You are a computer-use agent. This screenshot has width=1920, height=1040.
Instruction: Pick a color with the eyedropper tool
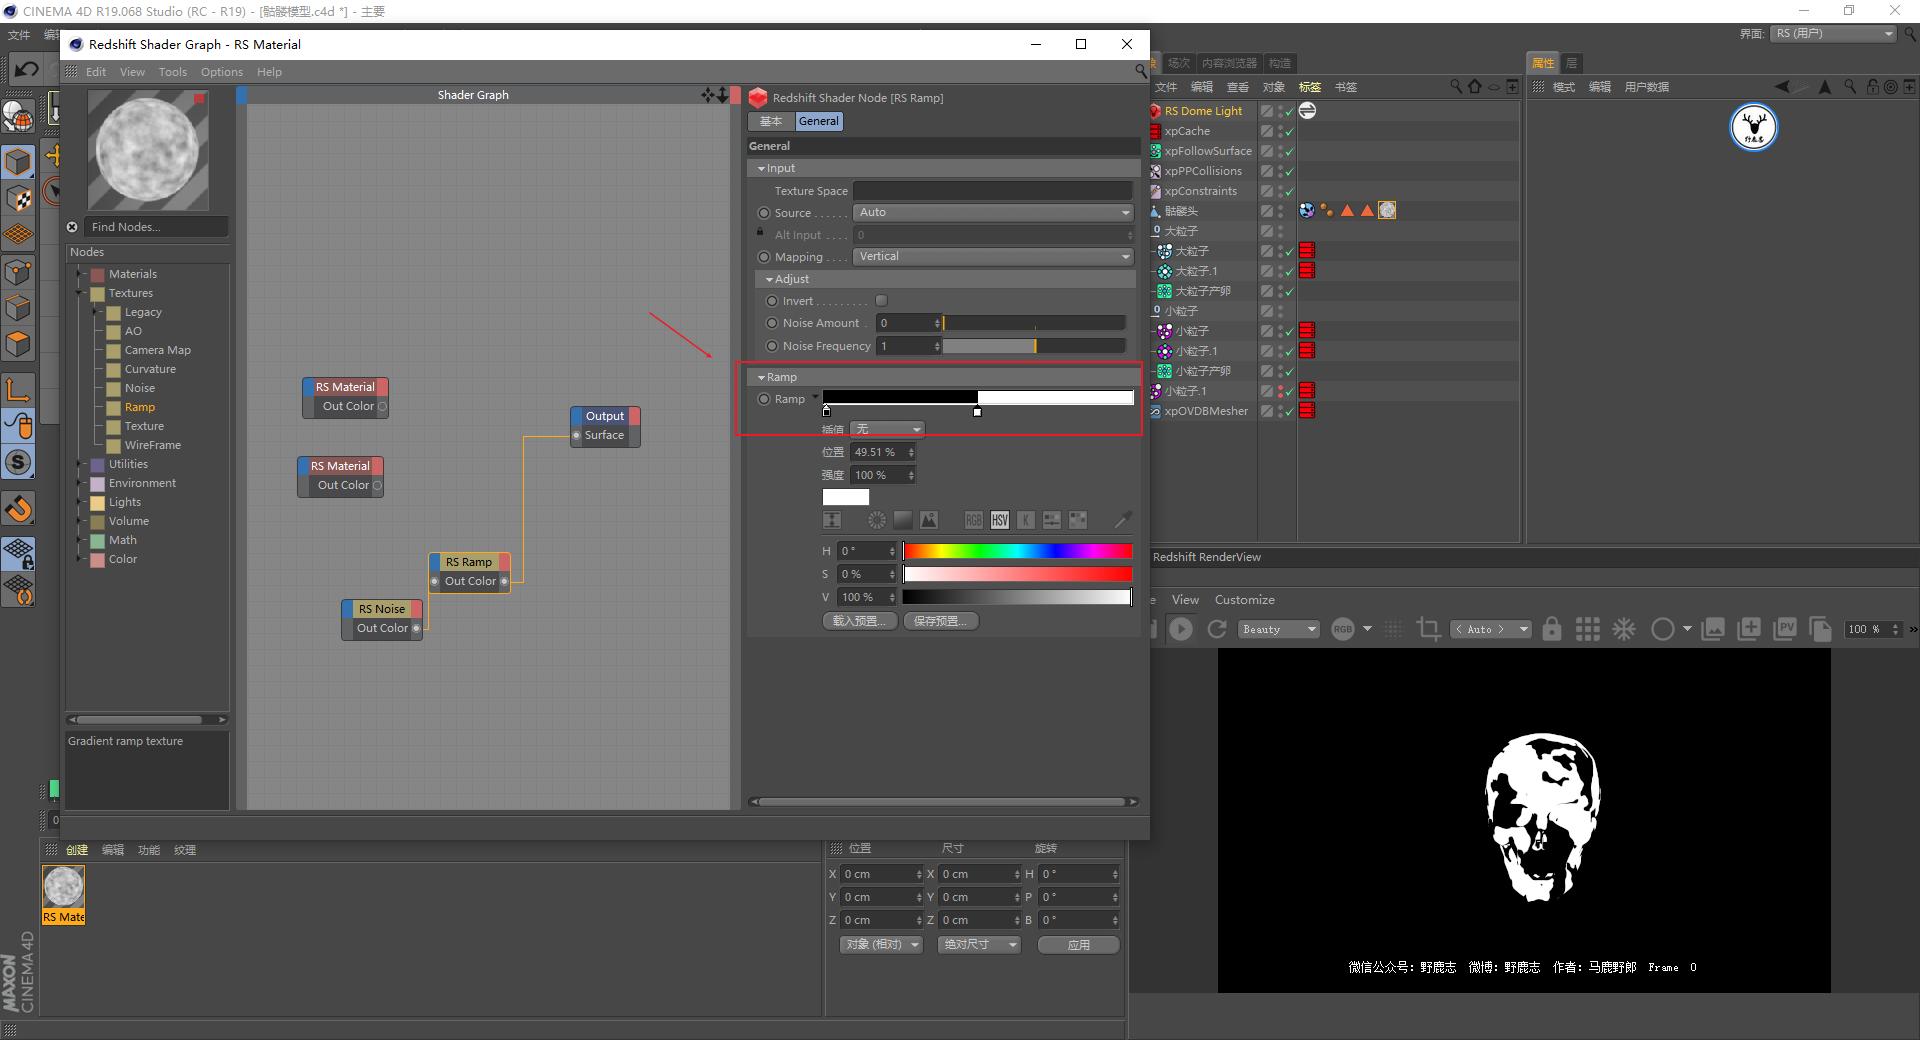(1122, 520)
